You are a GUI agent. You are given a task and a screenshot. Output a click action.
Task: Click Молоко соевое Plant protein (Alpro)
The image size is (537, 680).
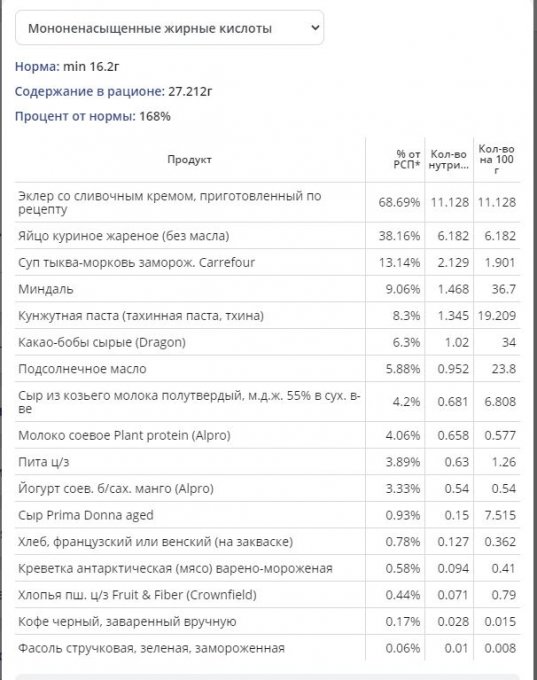pyautogui.click(x=124, y=435)
